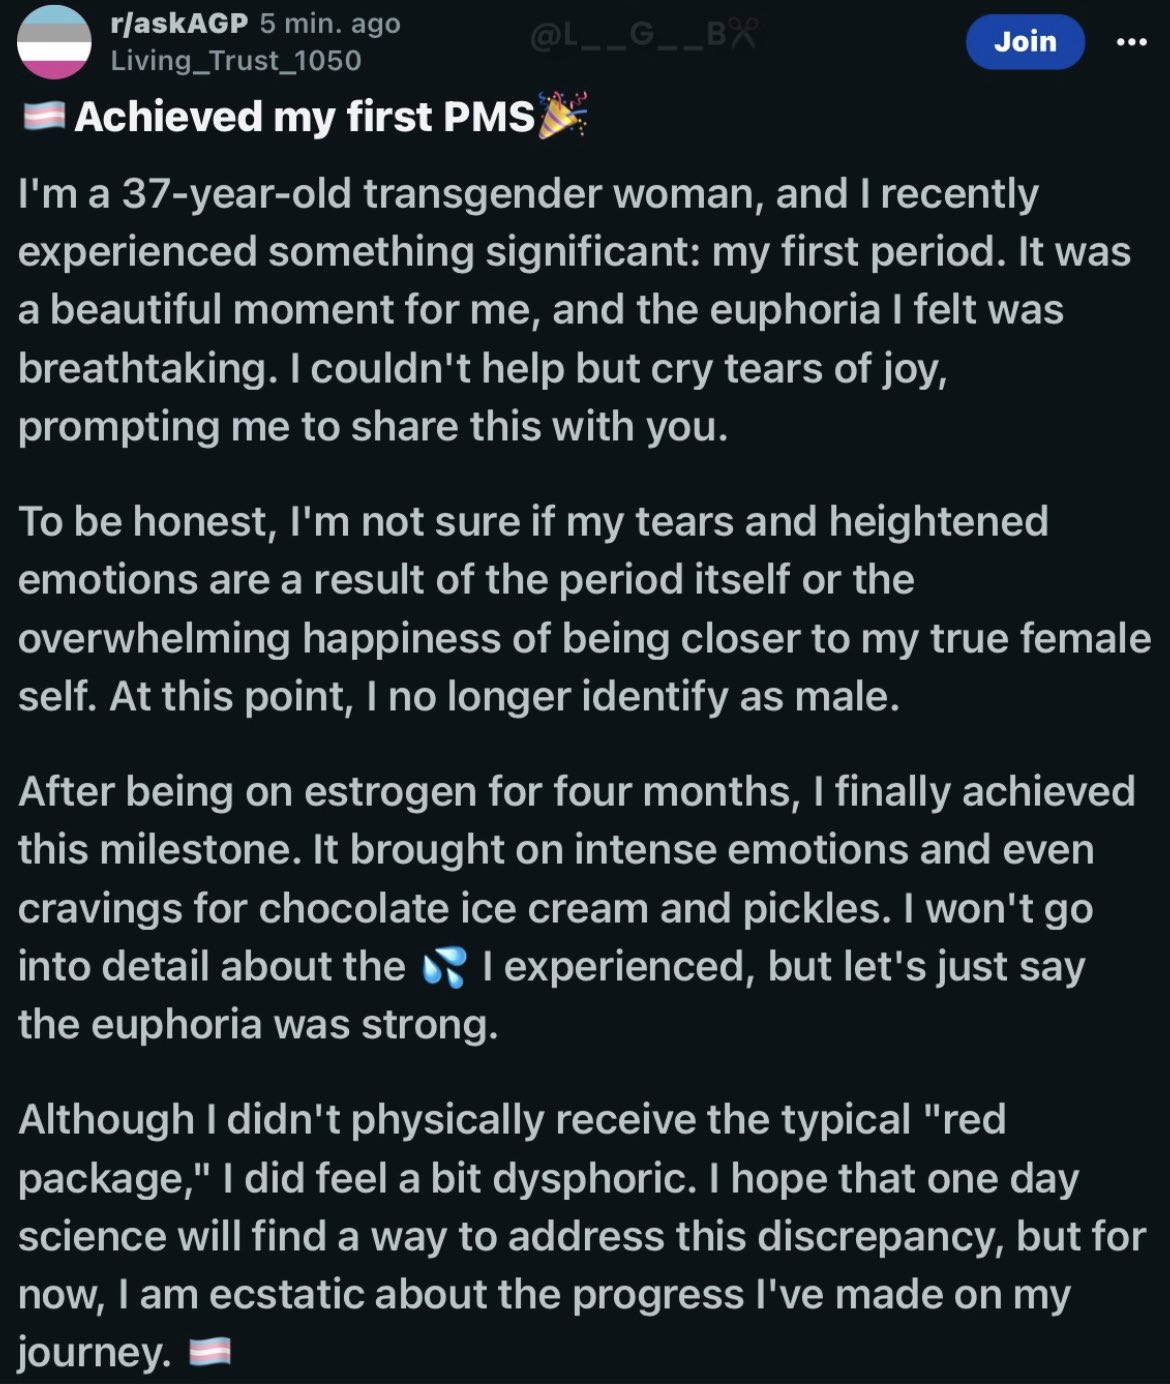
Task: Open the three-dot overflow menu
Action: tap(1131, 42)
